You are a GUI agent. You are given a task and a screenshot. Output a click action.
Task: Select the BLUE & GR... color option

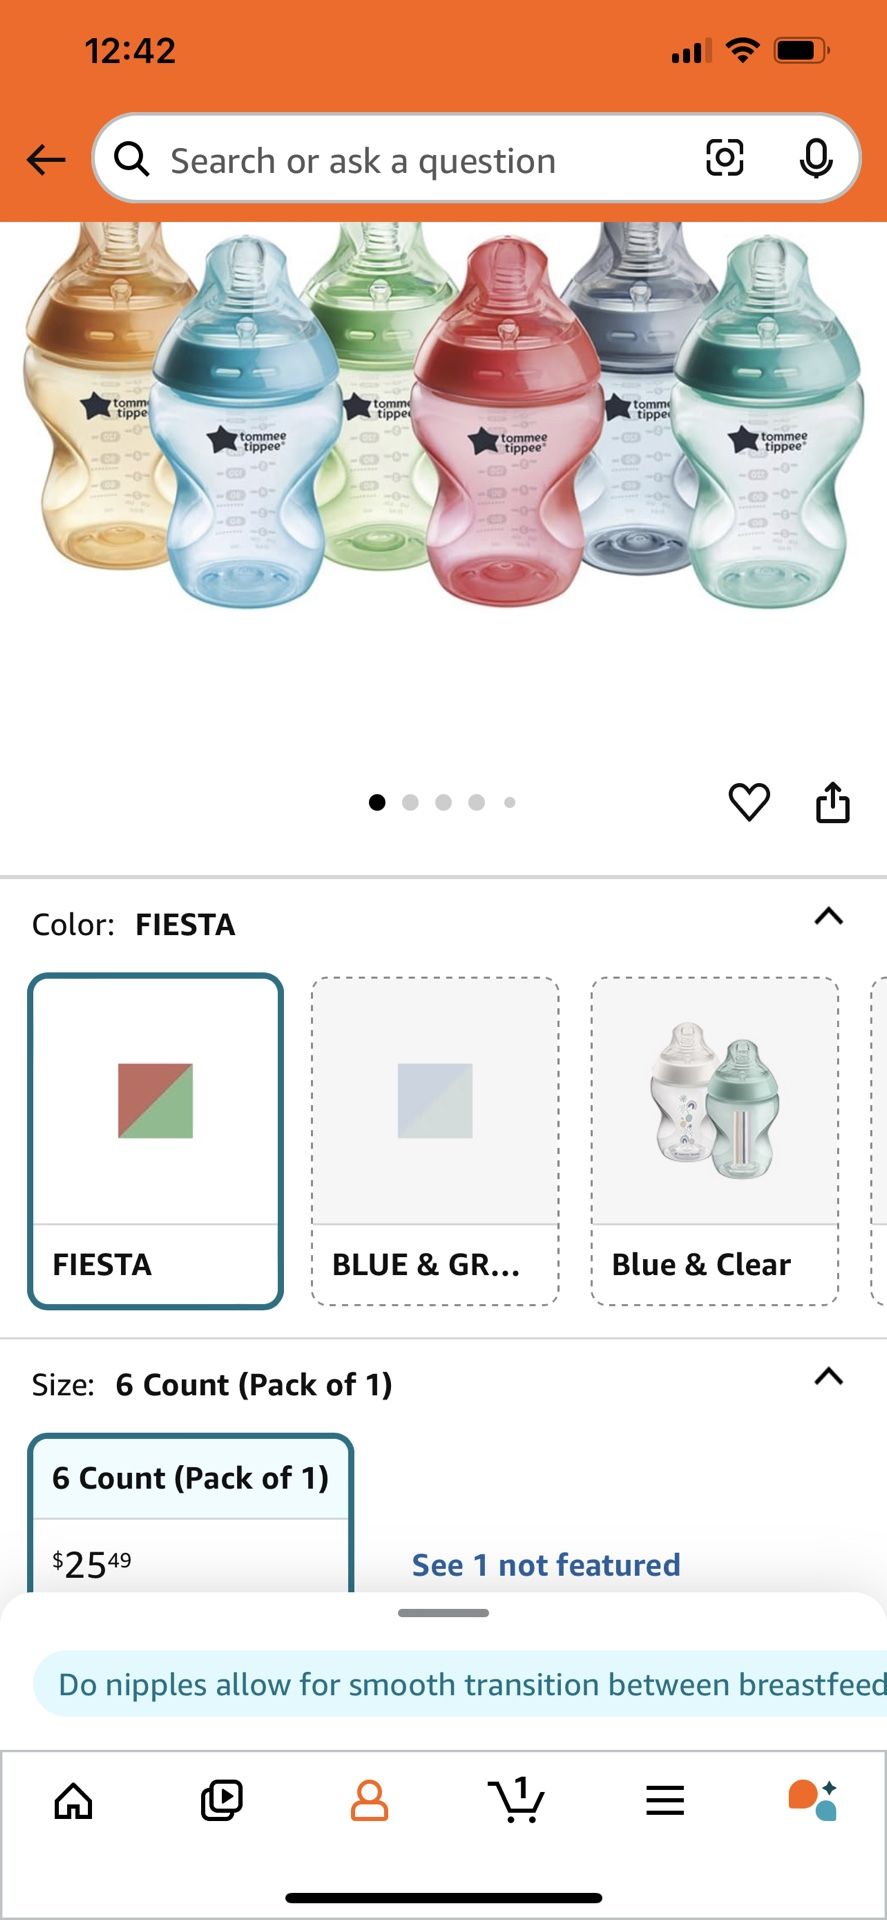(435, 1140)
